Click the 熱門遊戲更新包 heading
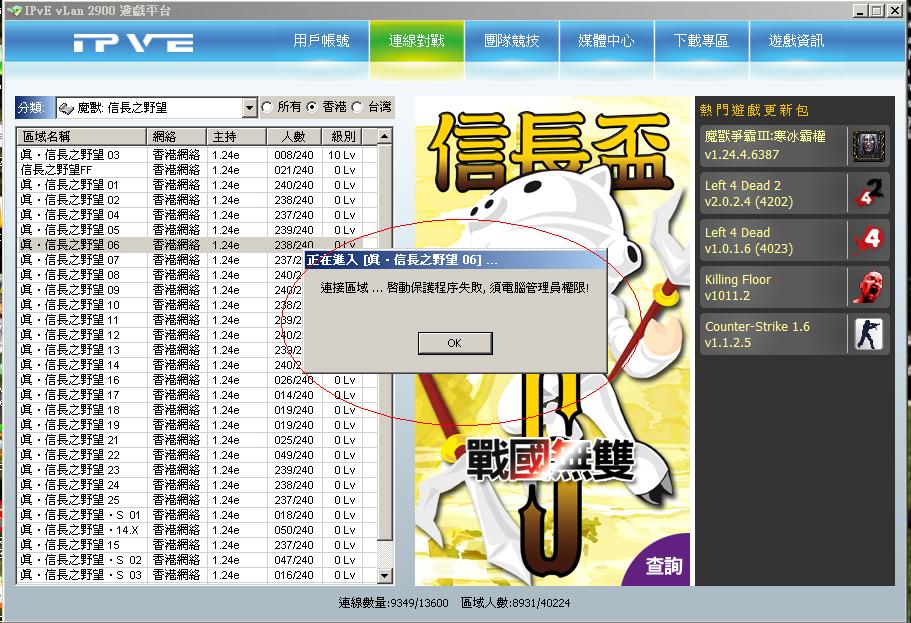The image size is (911, 623). click(x=754, y=110)
